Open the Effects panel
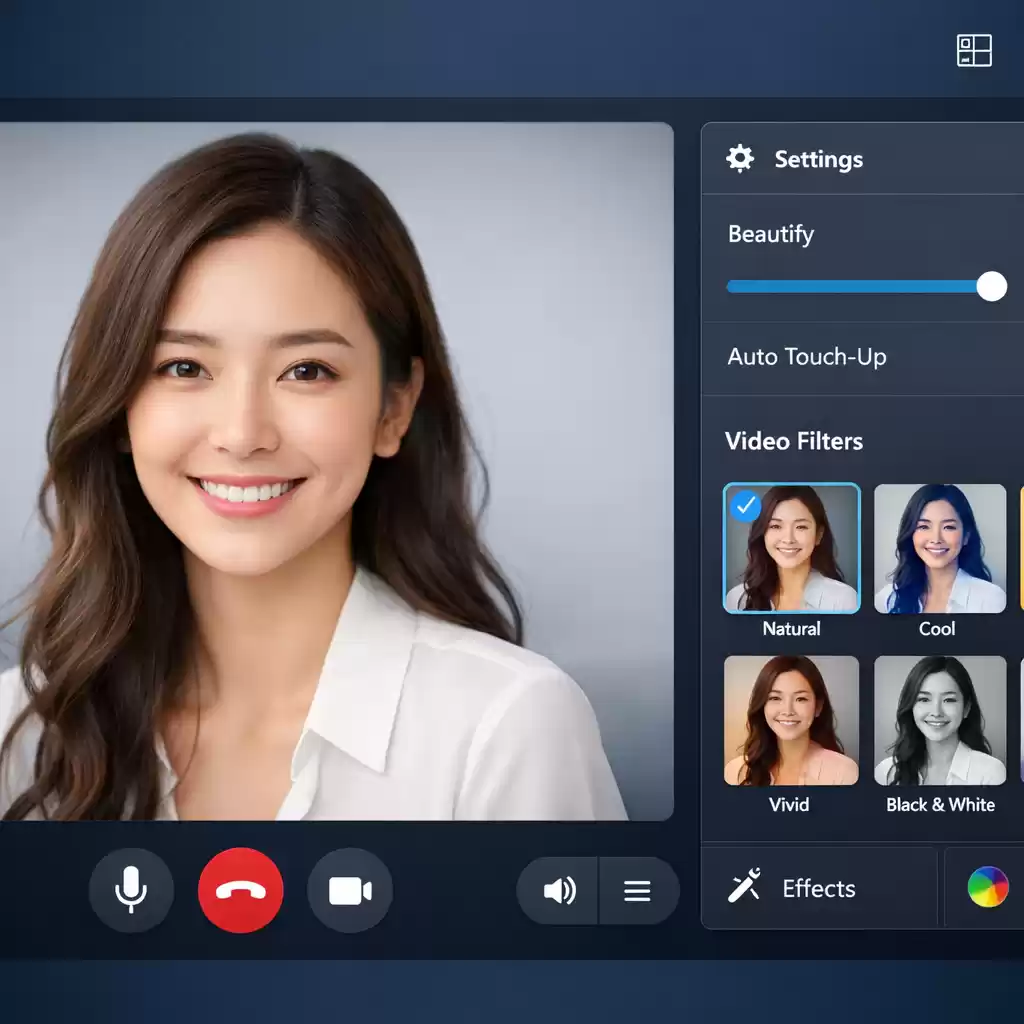 pos(819,888)
